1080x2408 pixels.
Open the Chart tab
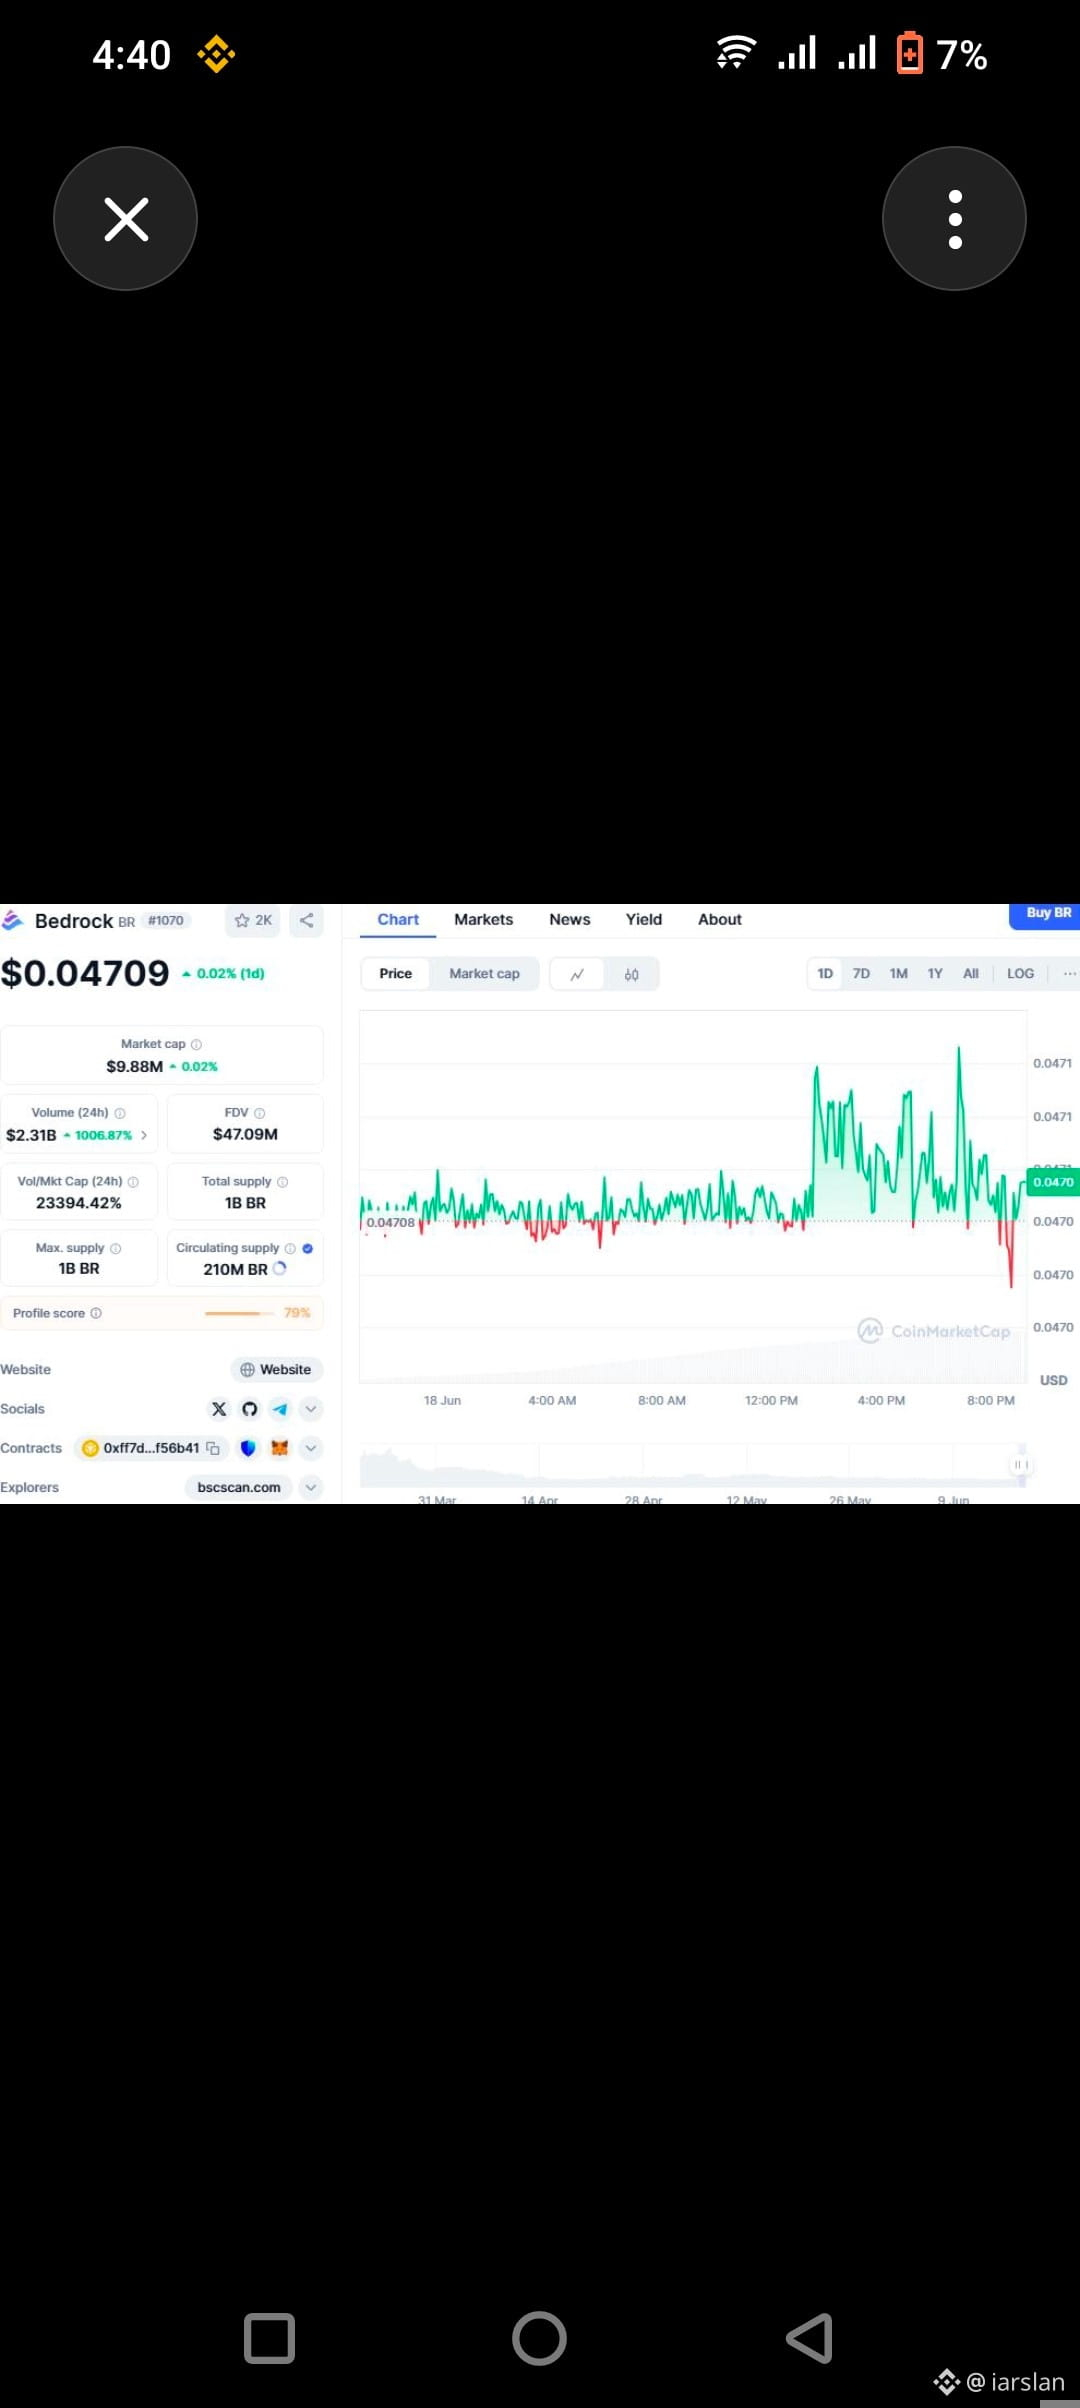pos(398,920)
